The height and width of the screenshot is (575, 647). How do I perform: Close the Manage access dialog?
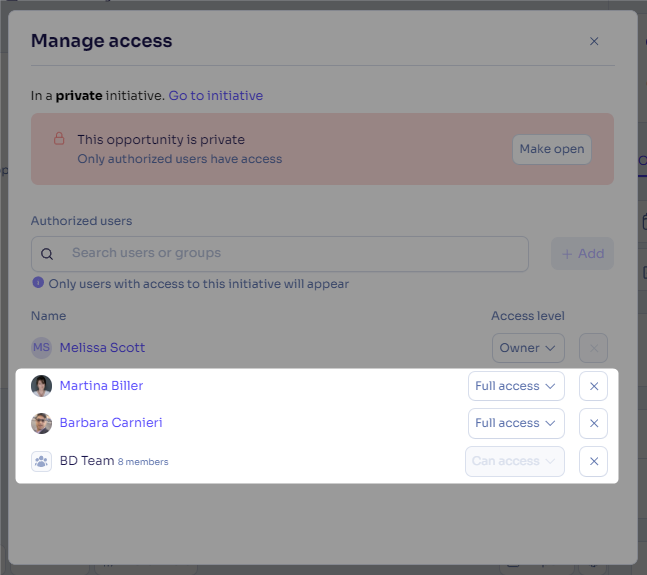[x=594, y=41]
